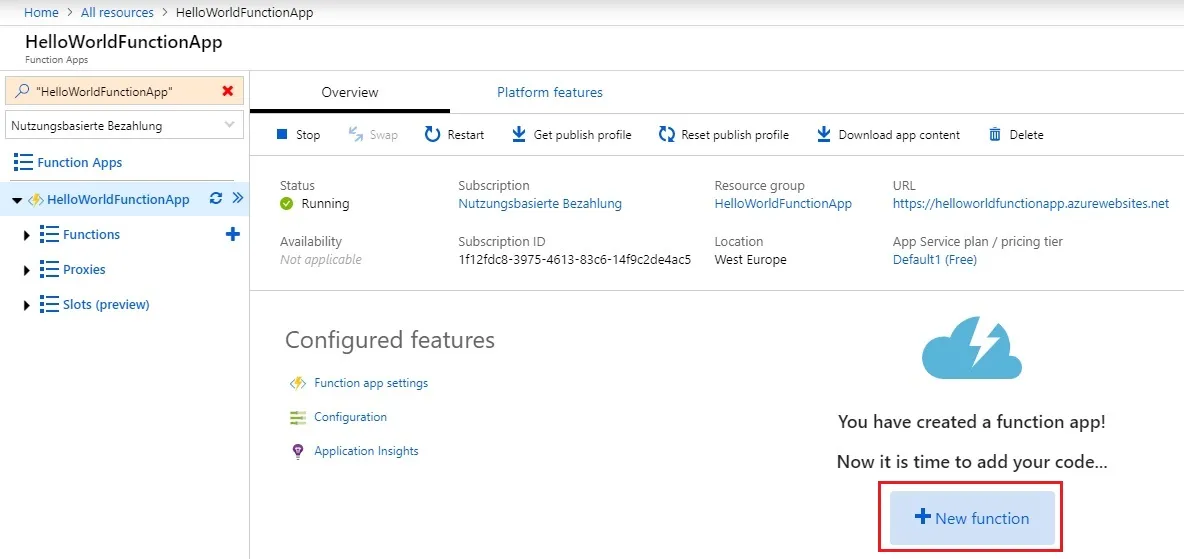Click the Running status text
Viewport: 1184px width, 559px height.
[325, 203]
